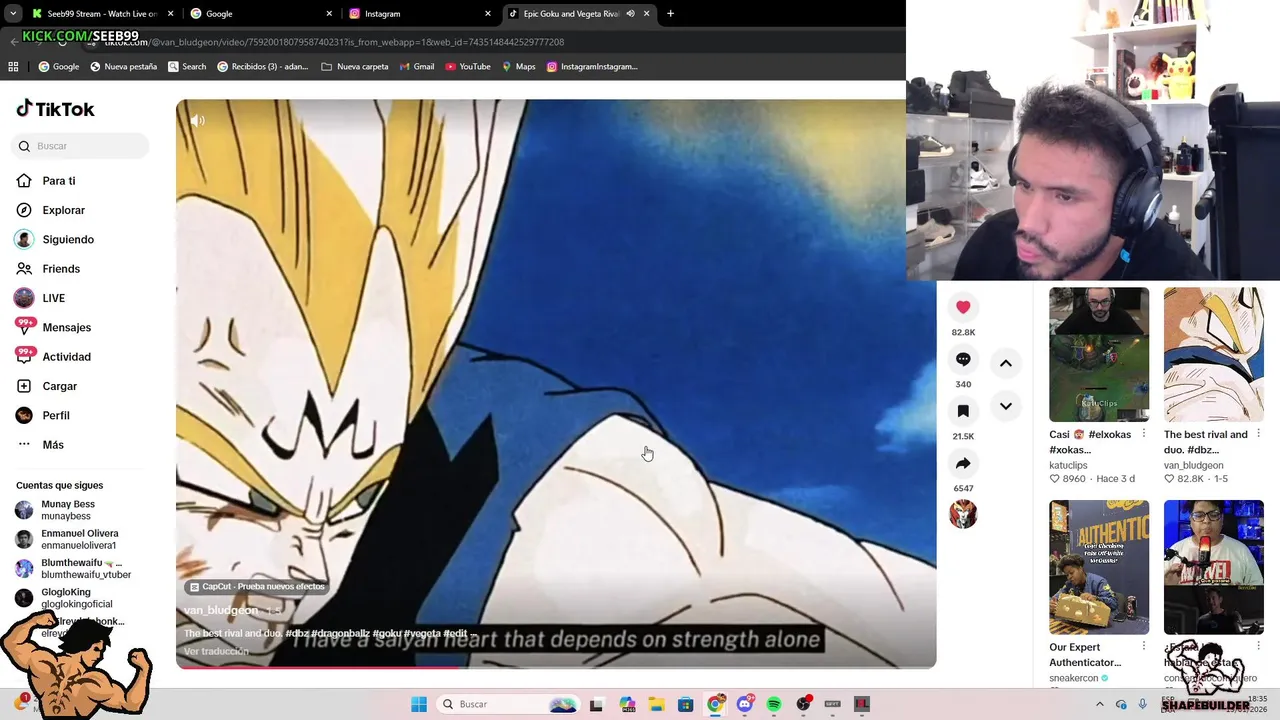Open the comments via the speech bubble icon
1280x720 pixels.
point(963,359)
